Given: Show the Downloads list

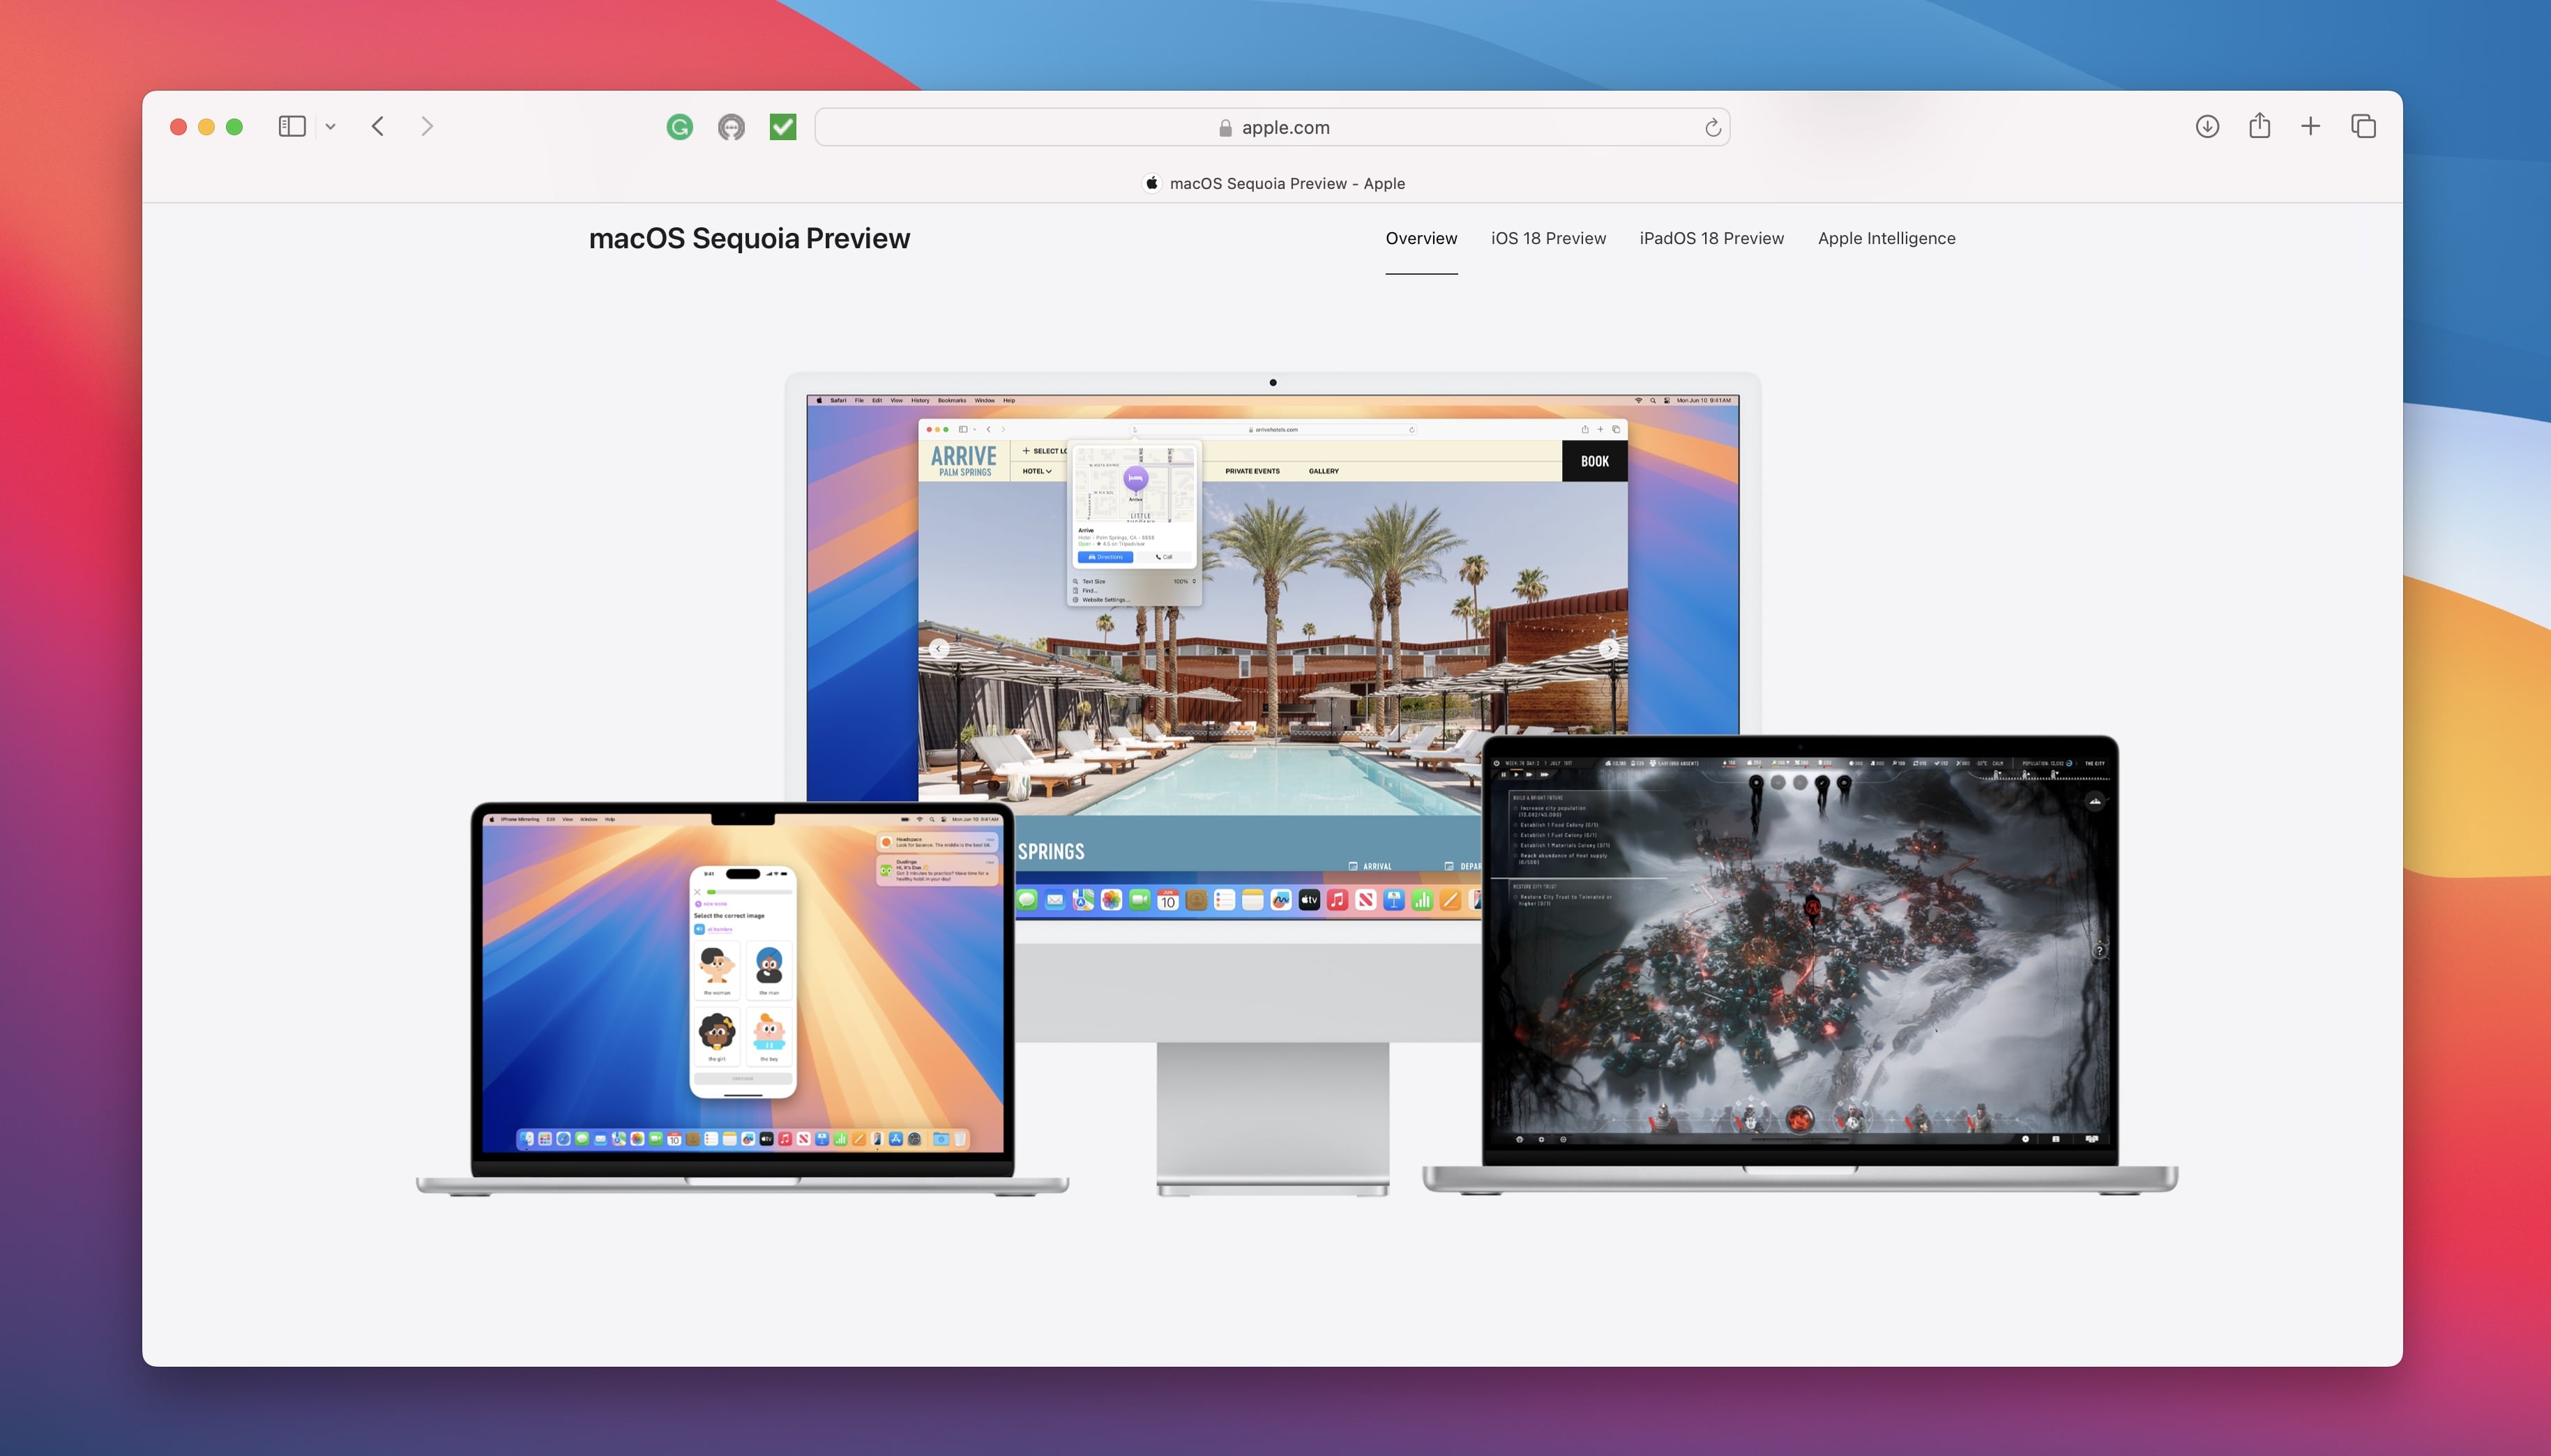Looking at the screenshot, I should point(2208,126).
